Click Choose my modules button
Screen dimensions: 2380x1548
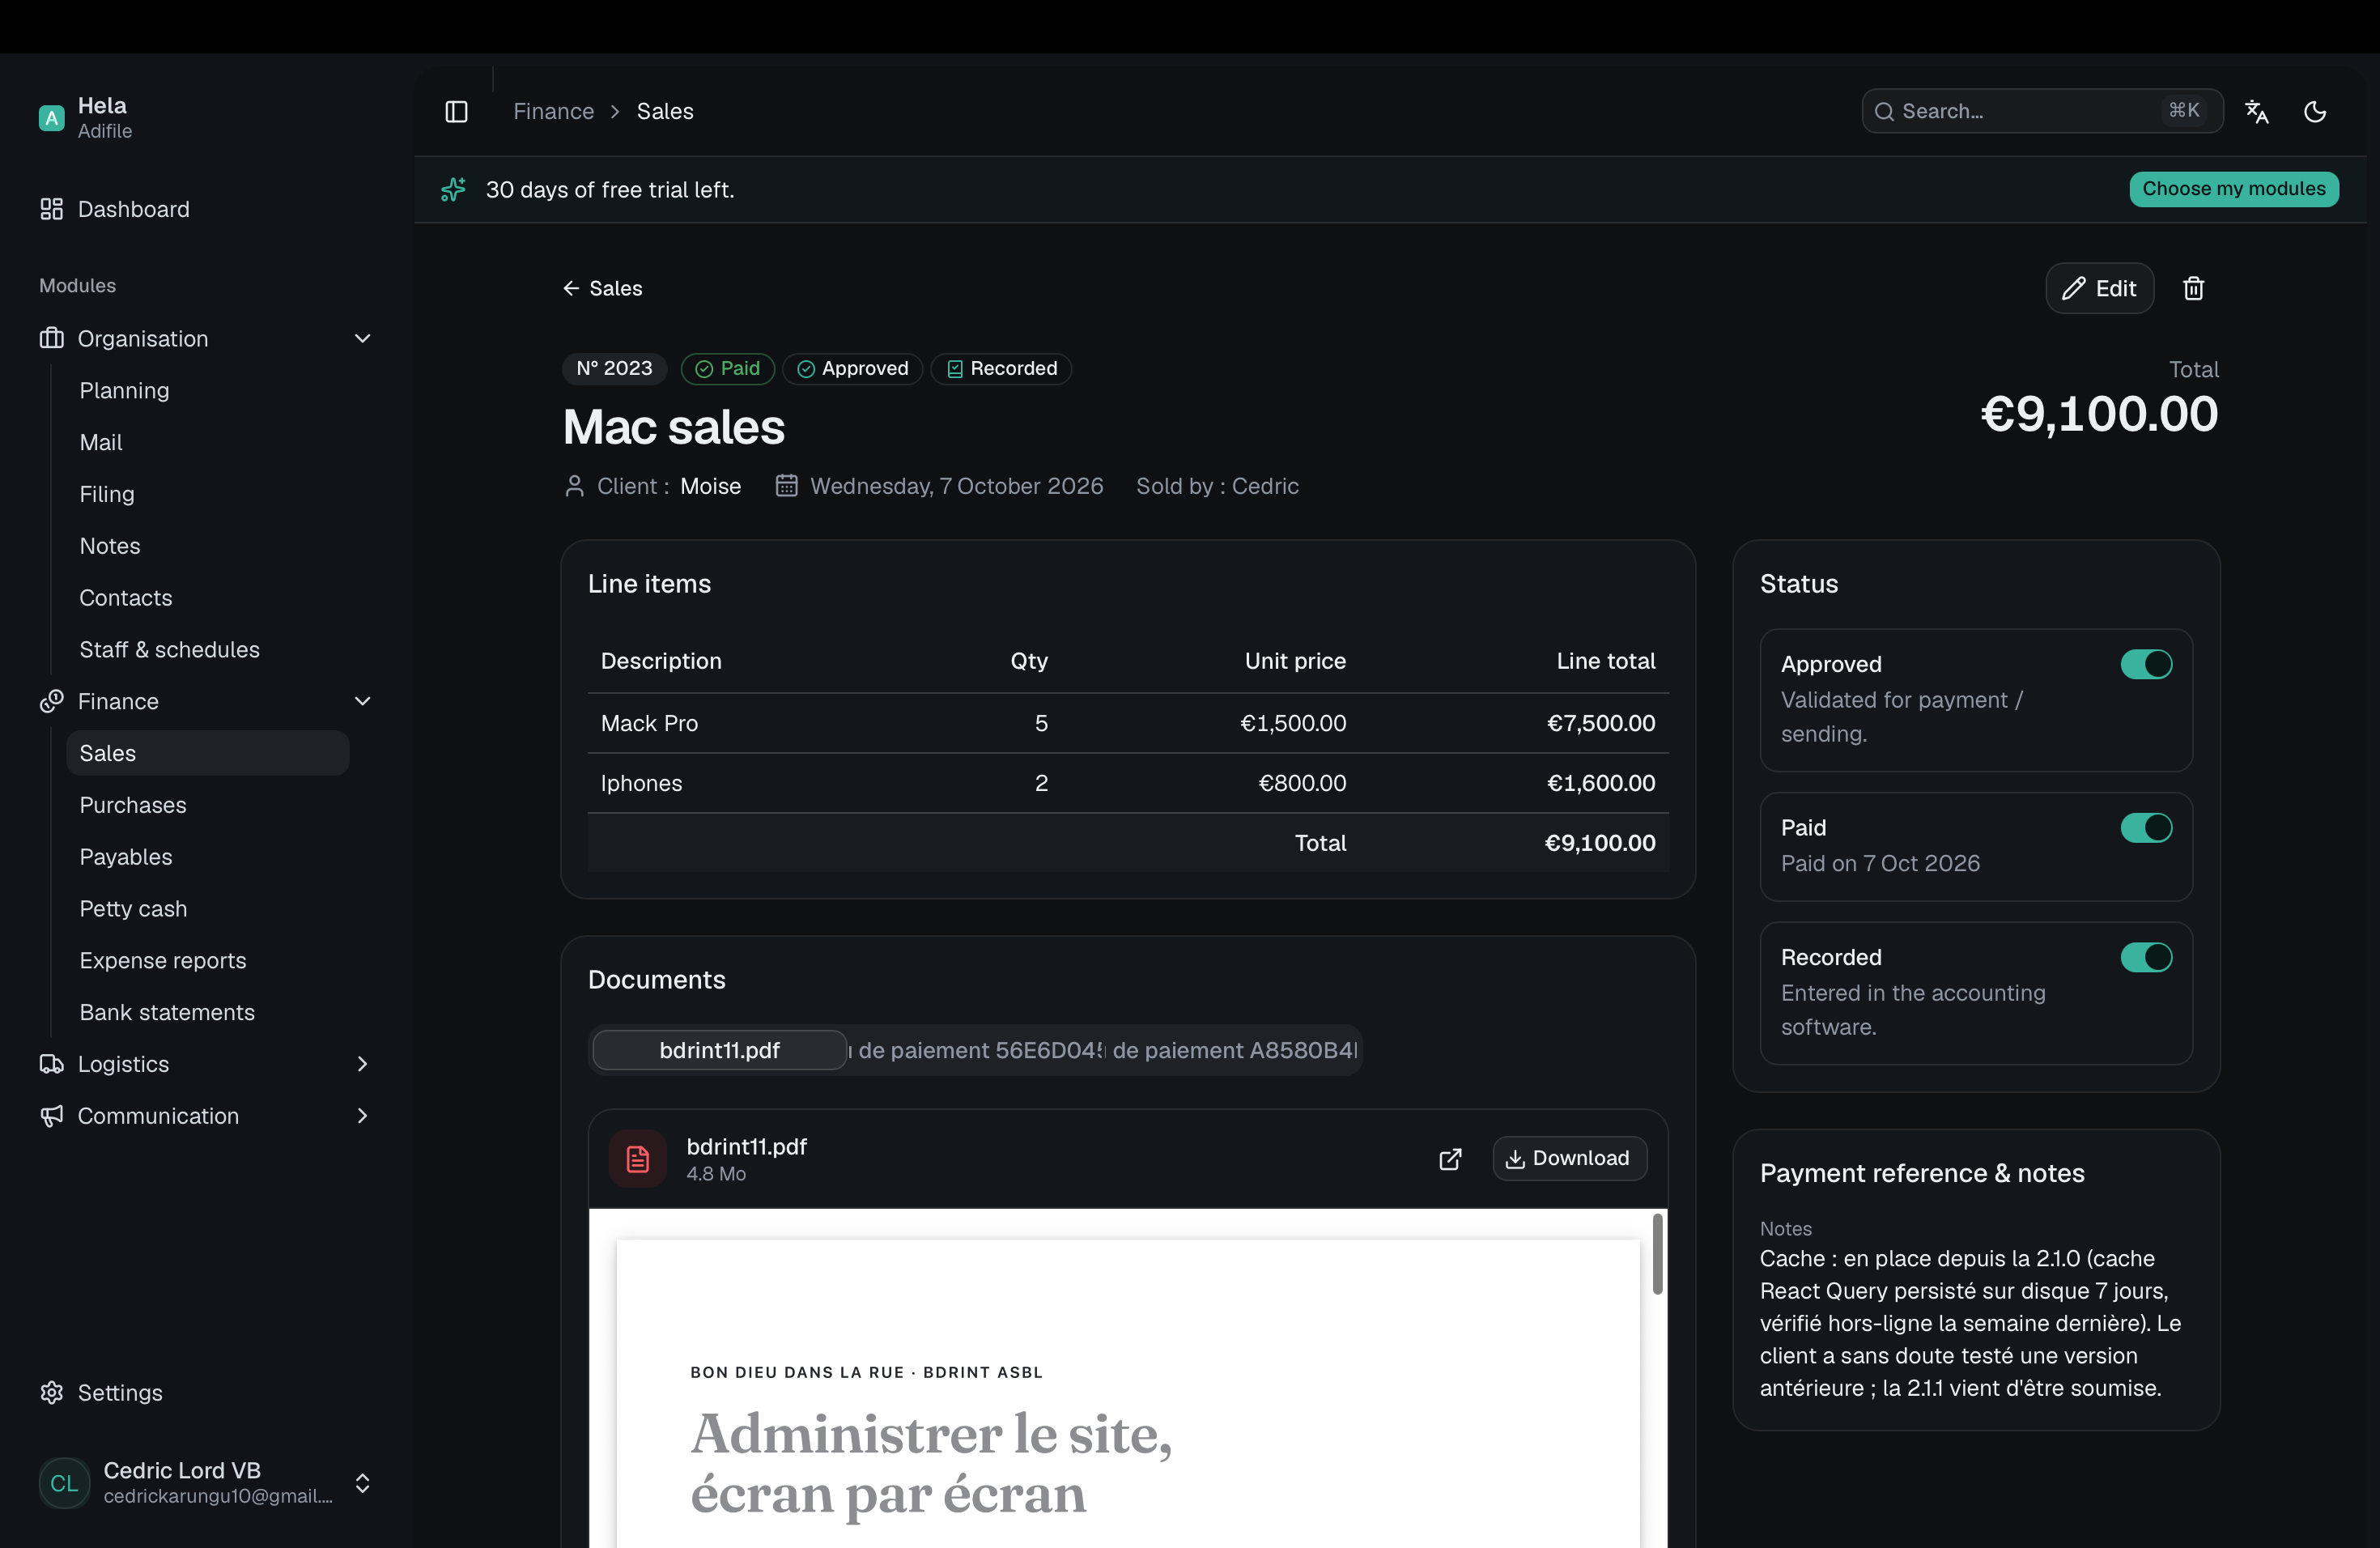(x=2233, y=188)
